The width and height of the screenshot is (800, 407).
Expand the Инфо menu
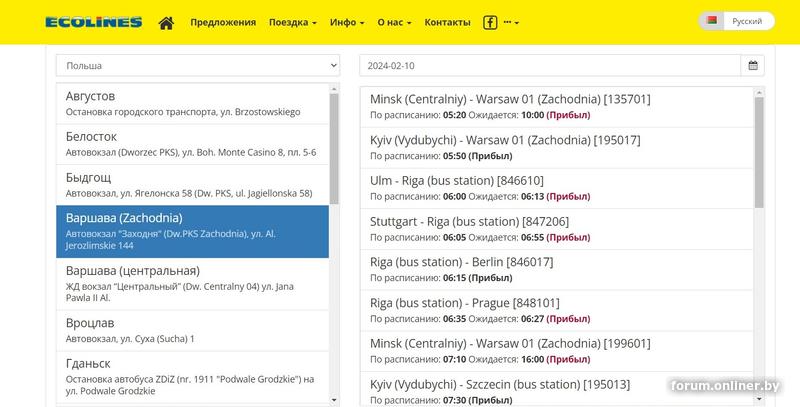click(347, 22)
